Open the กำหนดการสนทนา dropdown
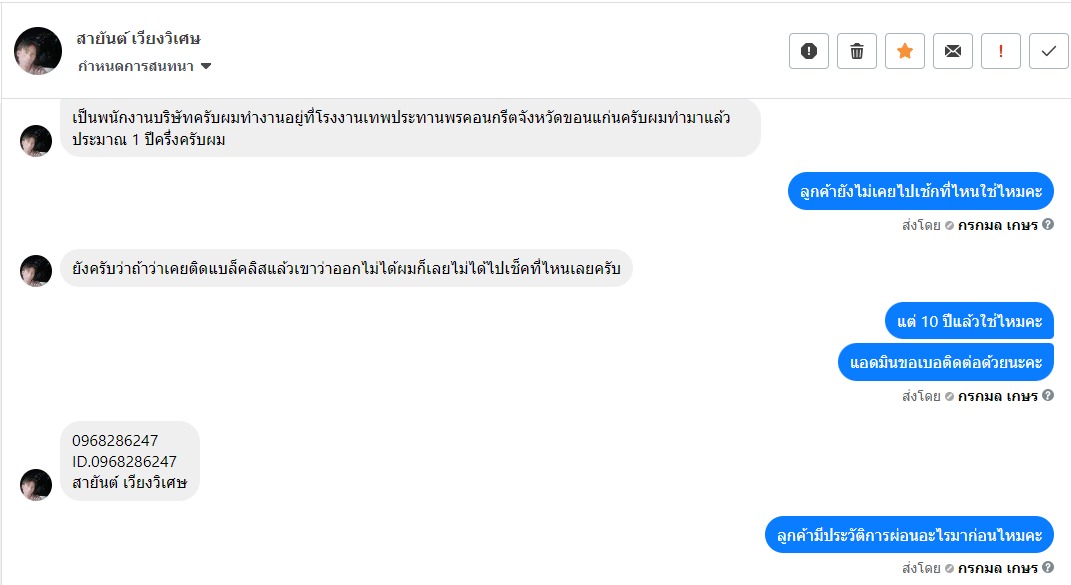Image resolution: width=1071 pixels, height=585 pixels. [145, 66]
